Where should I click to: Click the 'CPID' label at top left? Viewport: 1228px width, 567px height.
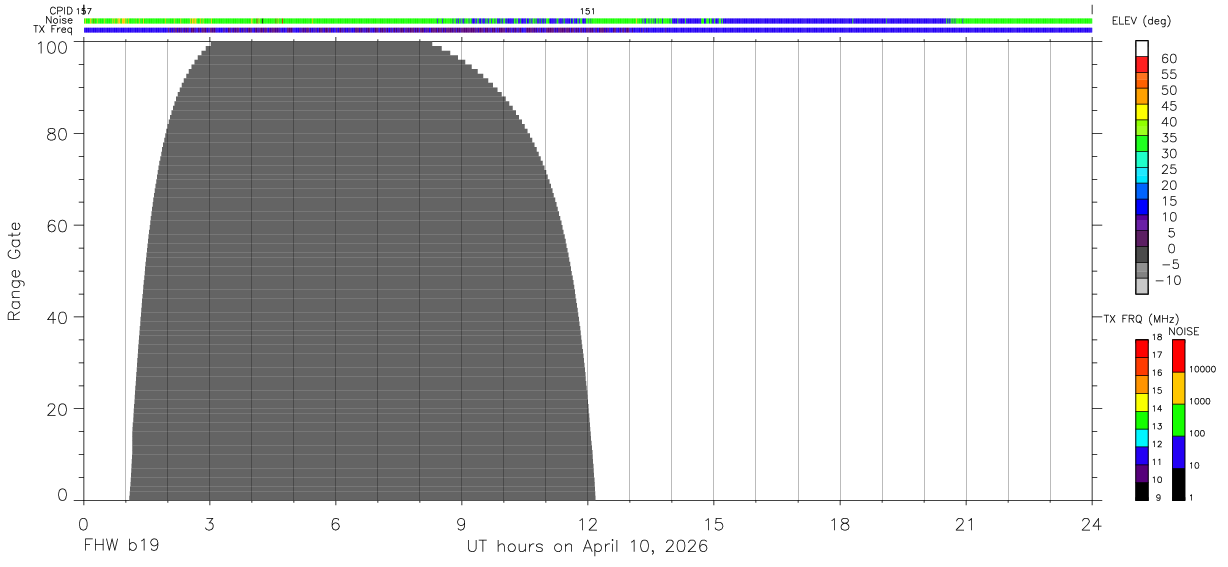pyautogui.click(x=61, y=11)
